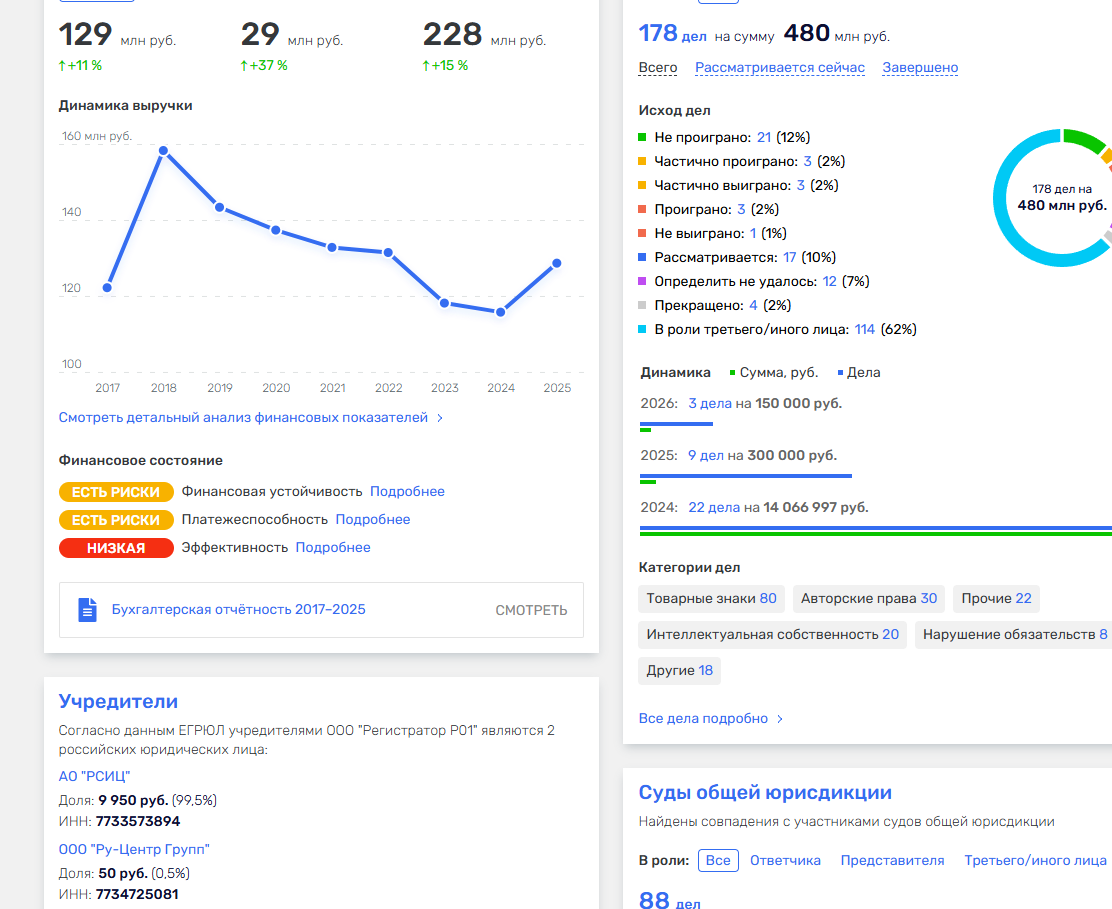Filter courts by 'Представителя' role
The width and height of the screenshot is (1112, 909).
[892, 860]
